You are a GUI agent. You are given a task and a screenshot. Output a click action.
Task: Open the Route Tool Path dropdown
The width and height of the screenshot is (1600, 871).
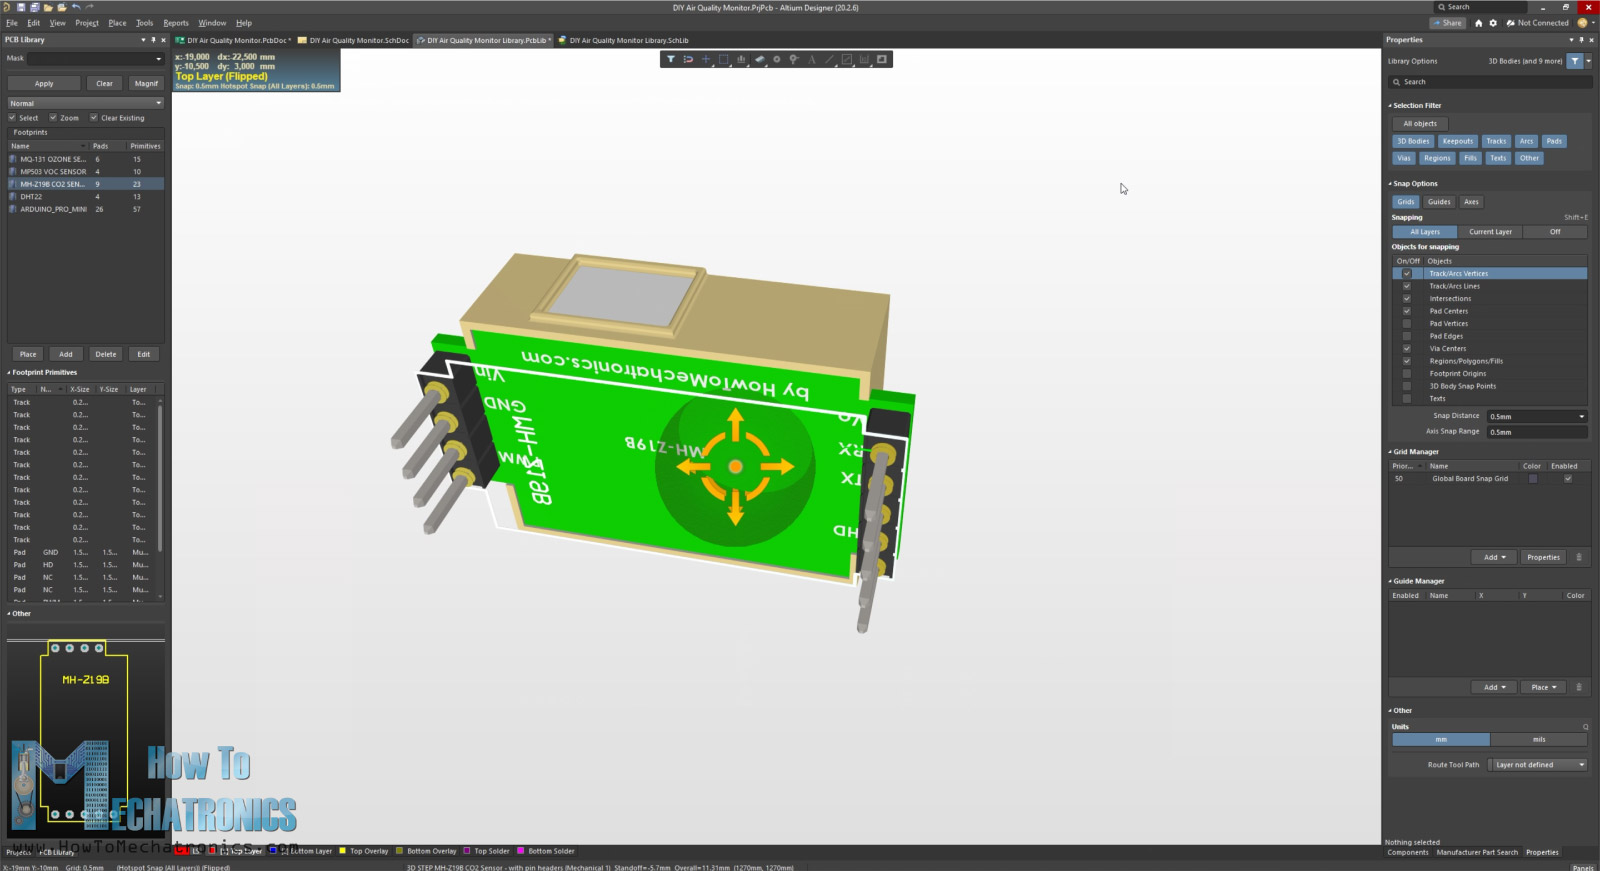click(1581, 765)
